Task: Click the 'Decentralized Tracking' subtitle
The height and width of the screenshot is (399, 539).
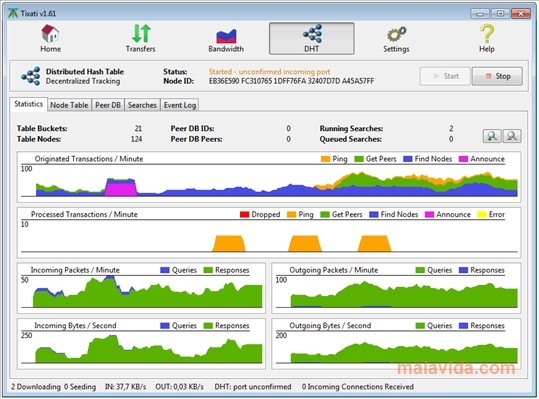Action: [83, 81]
